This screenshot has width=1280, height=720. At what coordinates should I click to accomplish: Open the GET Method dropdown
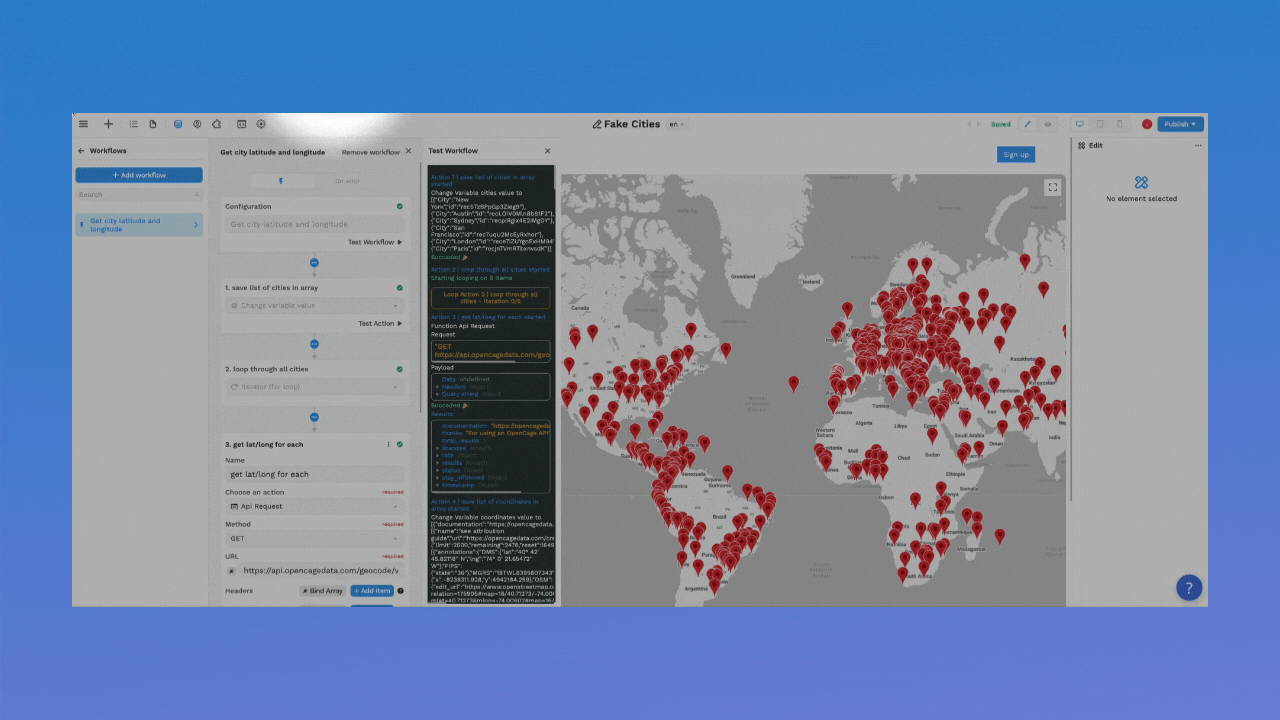315,538
